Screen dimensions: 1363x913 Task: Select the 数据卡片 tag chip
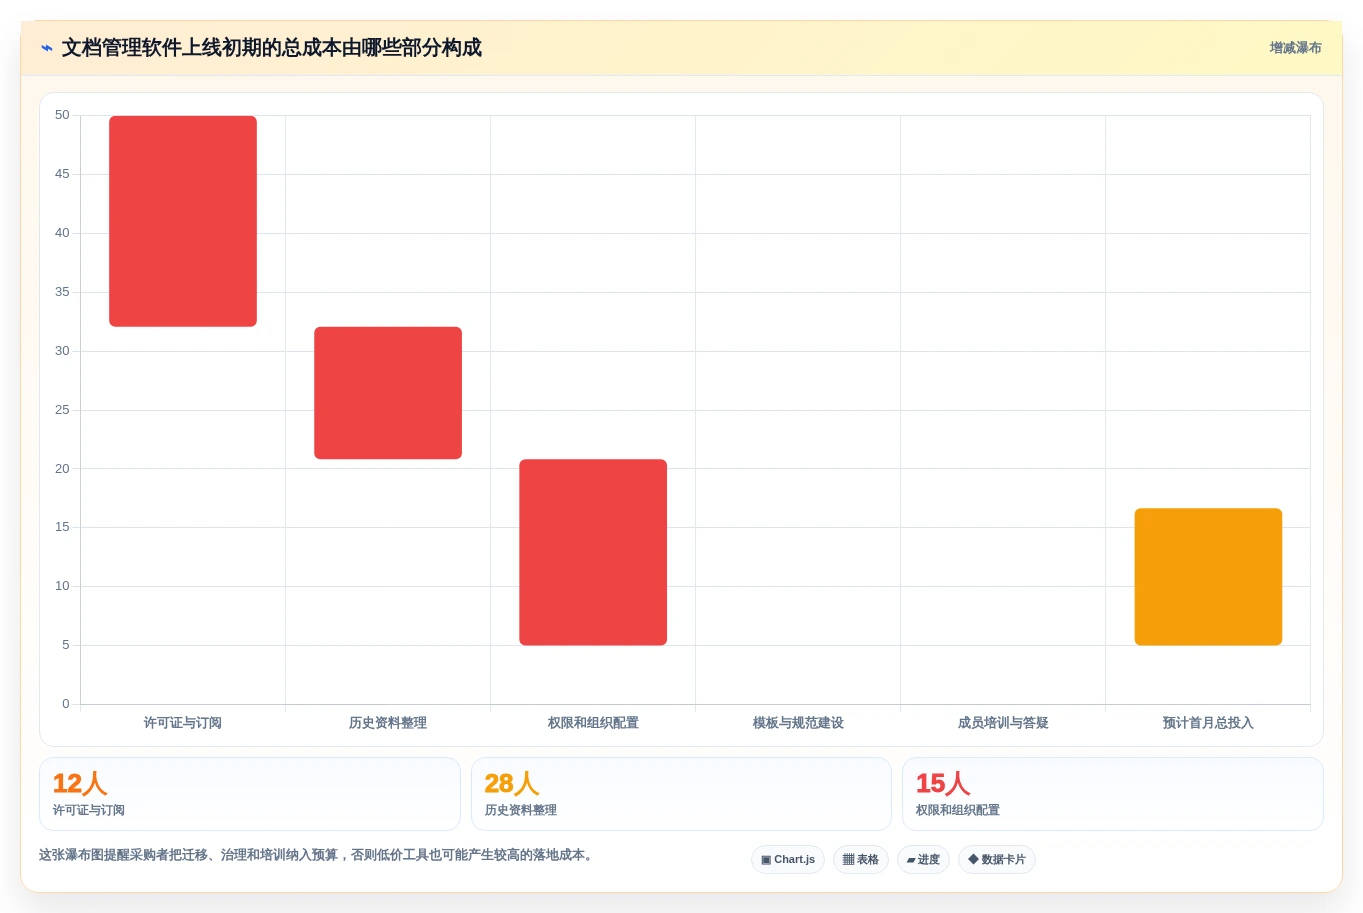997,860
